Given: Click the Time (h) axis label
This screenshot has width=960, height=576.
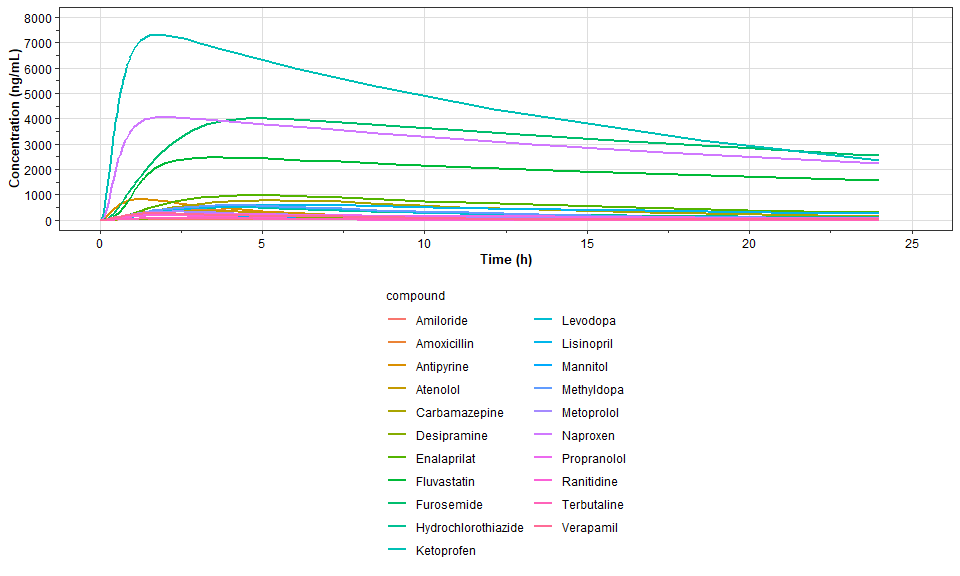Looking at the screenshot, I should (x=507, y=258).
